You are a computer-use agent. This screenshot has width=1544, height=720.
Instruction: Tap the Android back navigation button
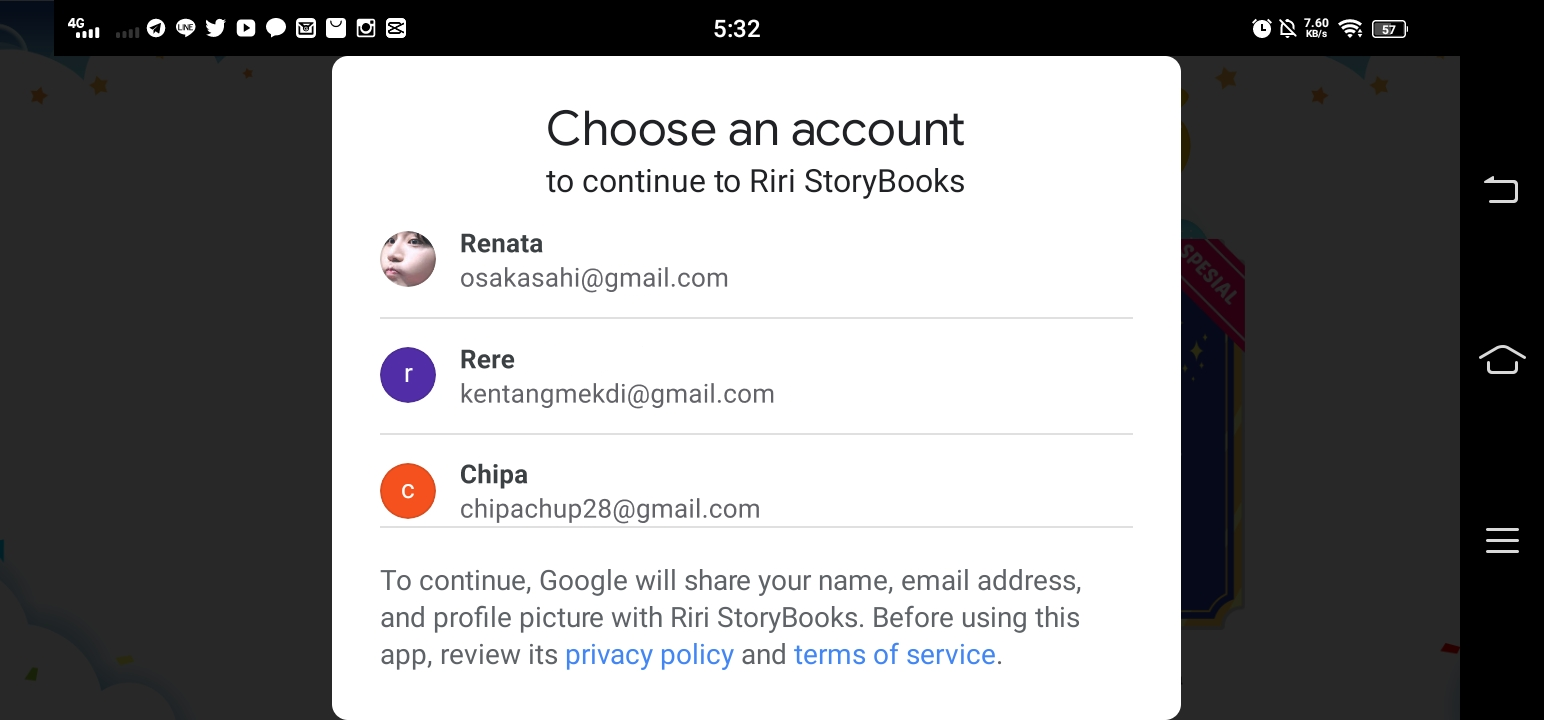click(1501, 189)
